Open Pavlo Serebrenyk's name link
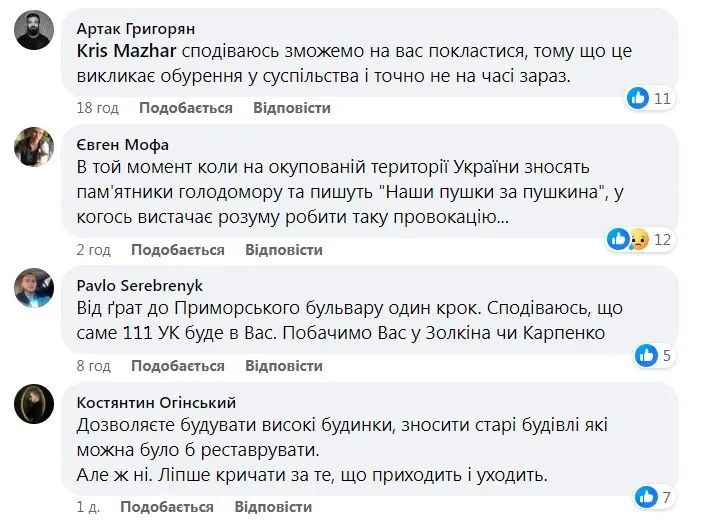Image resolution: width=705 pixels, height=520 pixels. [139, 285]
